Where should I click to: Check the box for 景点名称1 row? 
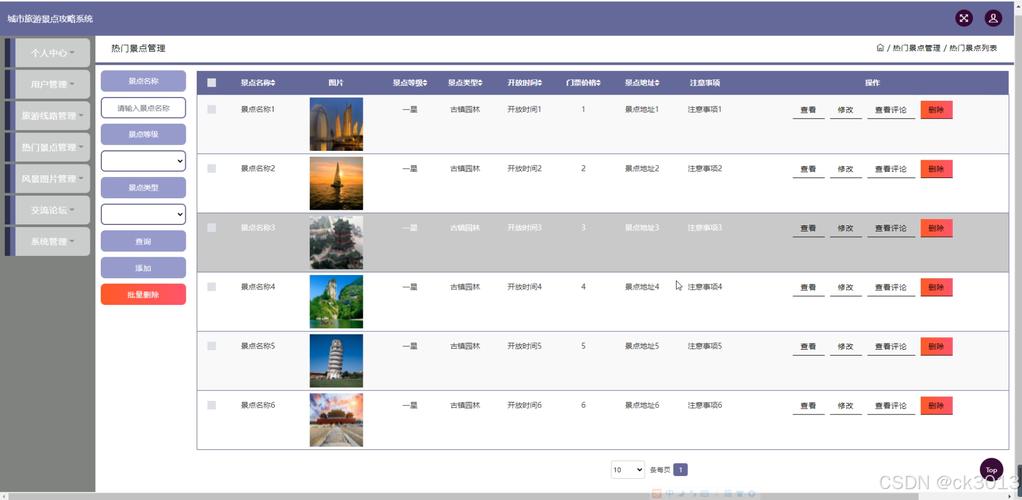tap(212, 110)
